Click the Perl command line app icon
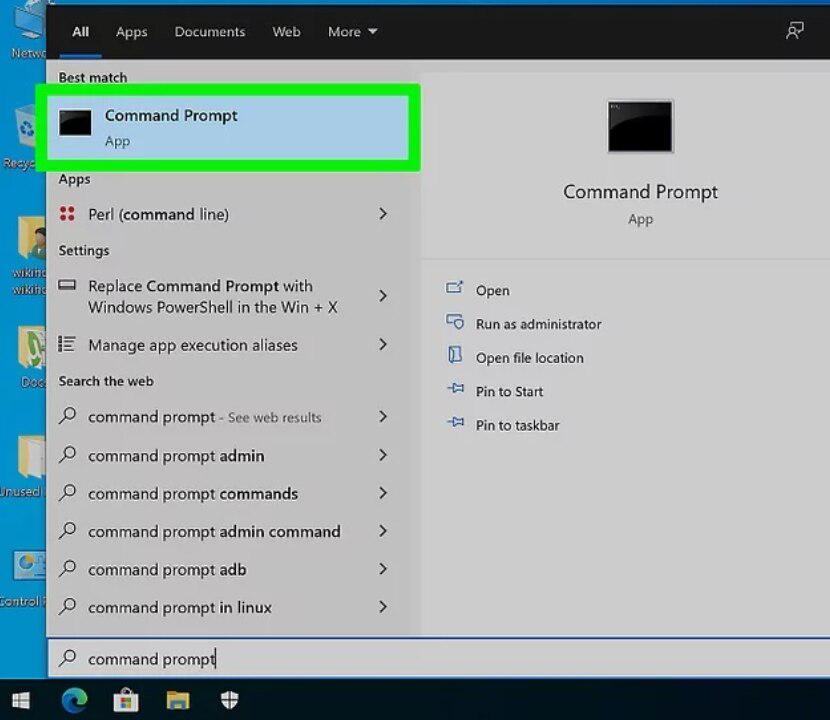Screen dimensions: 830x720 (x=67, y=213)
